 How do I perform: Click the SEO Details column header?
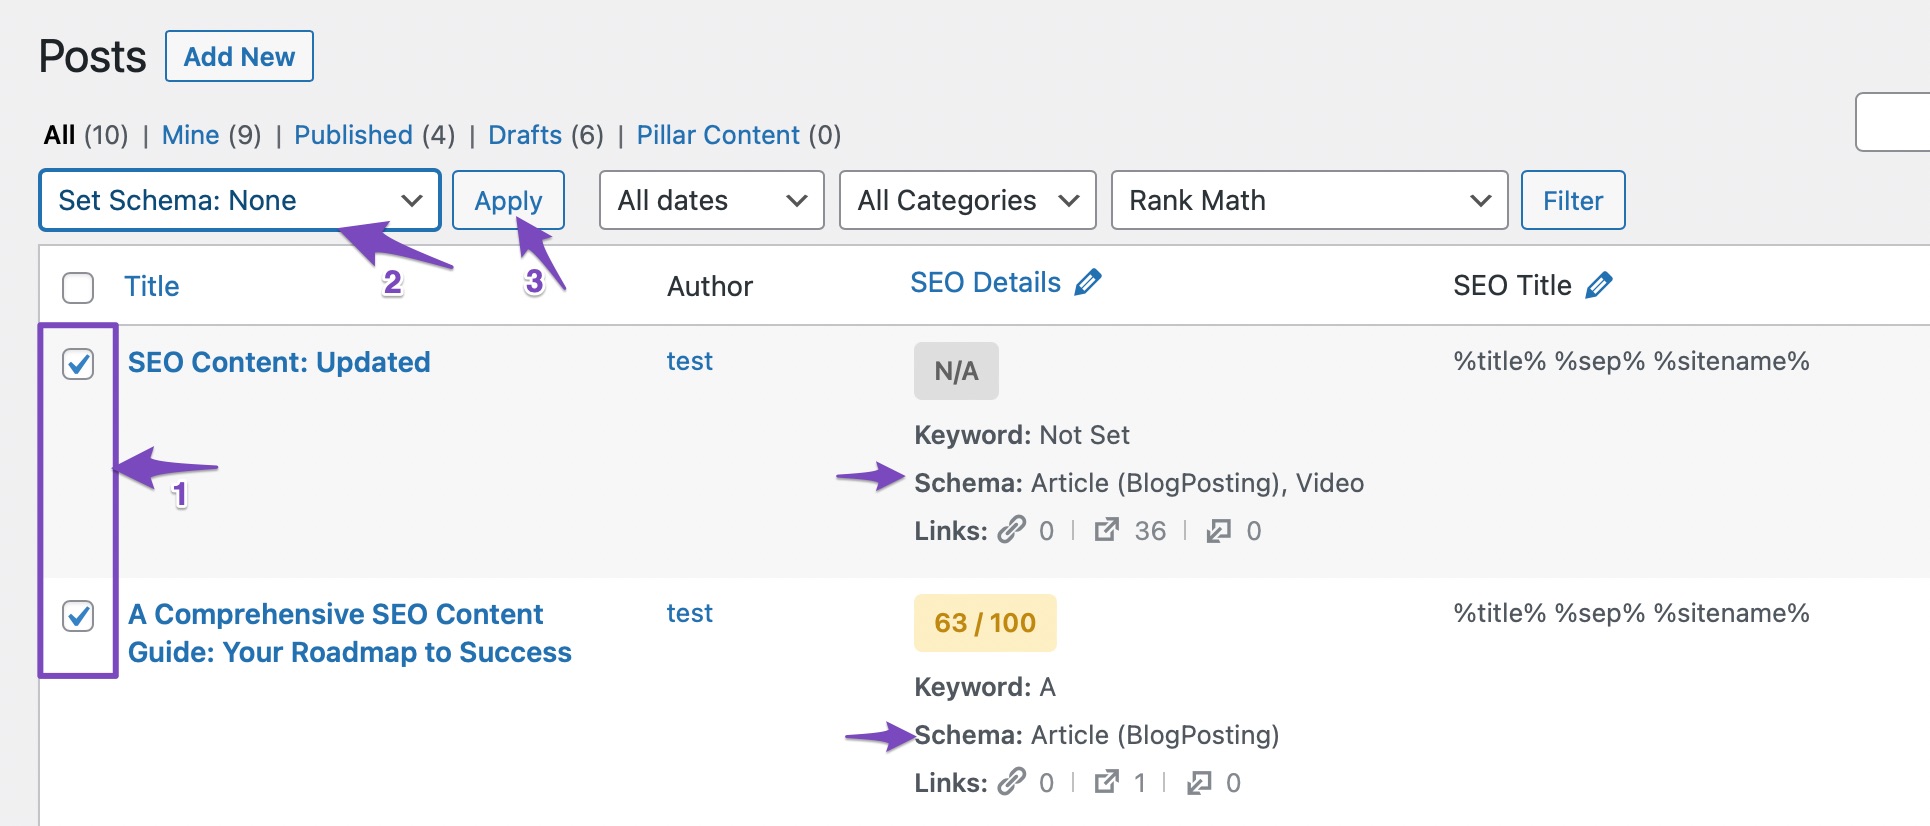pos(985,283)
